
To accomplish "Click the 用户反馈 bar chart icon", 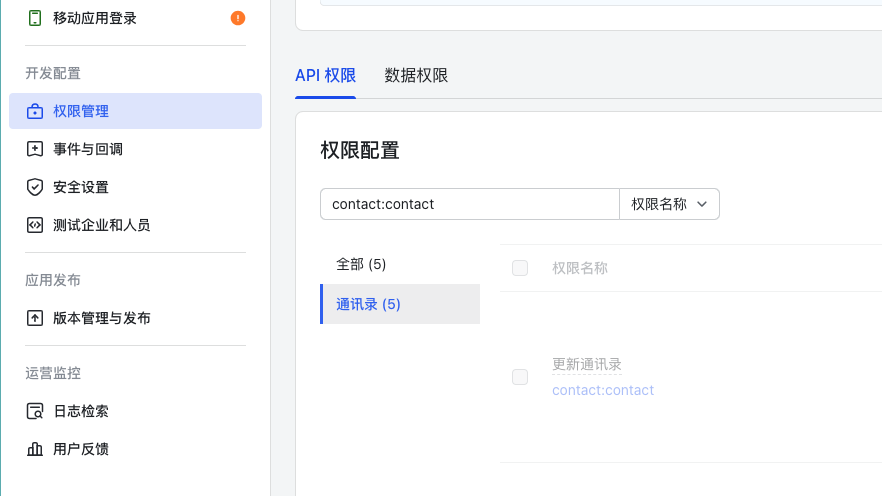I will coord(35,449).
